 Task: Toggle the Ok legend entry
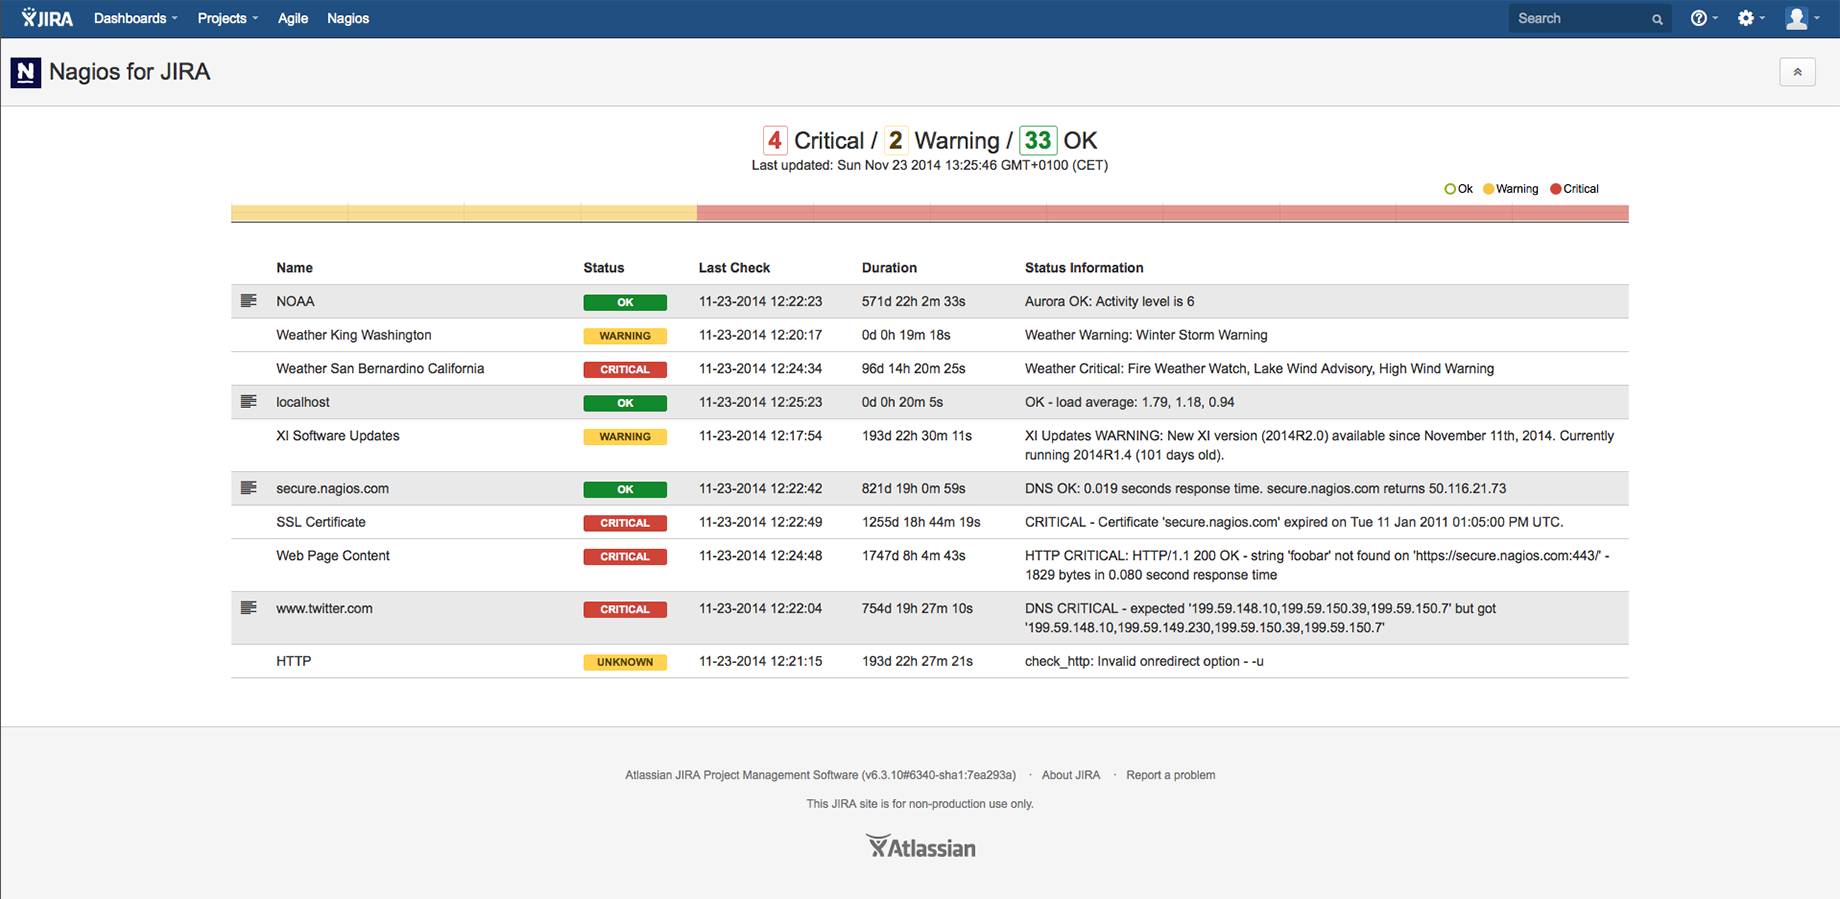pos(1459,189)
